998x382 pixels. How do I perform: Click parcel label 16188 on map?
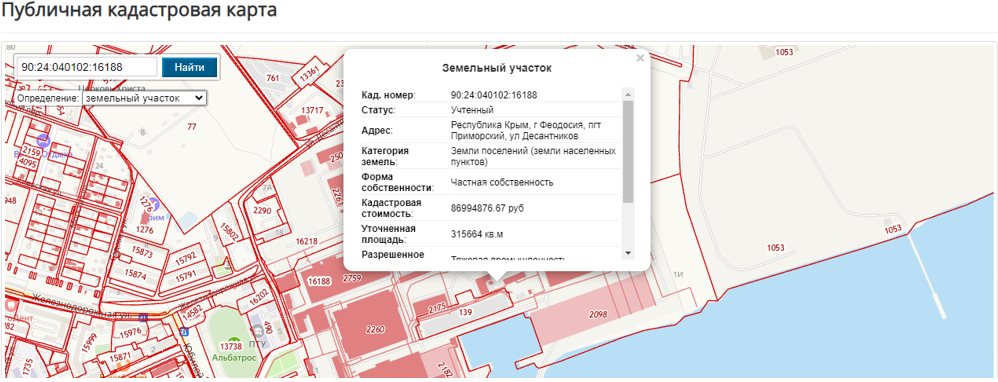(319, 280)
